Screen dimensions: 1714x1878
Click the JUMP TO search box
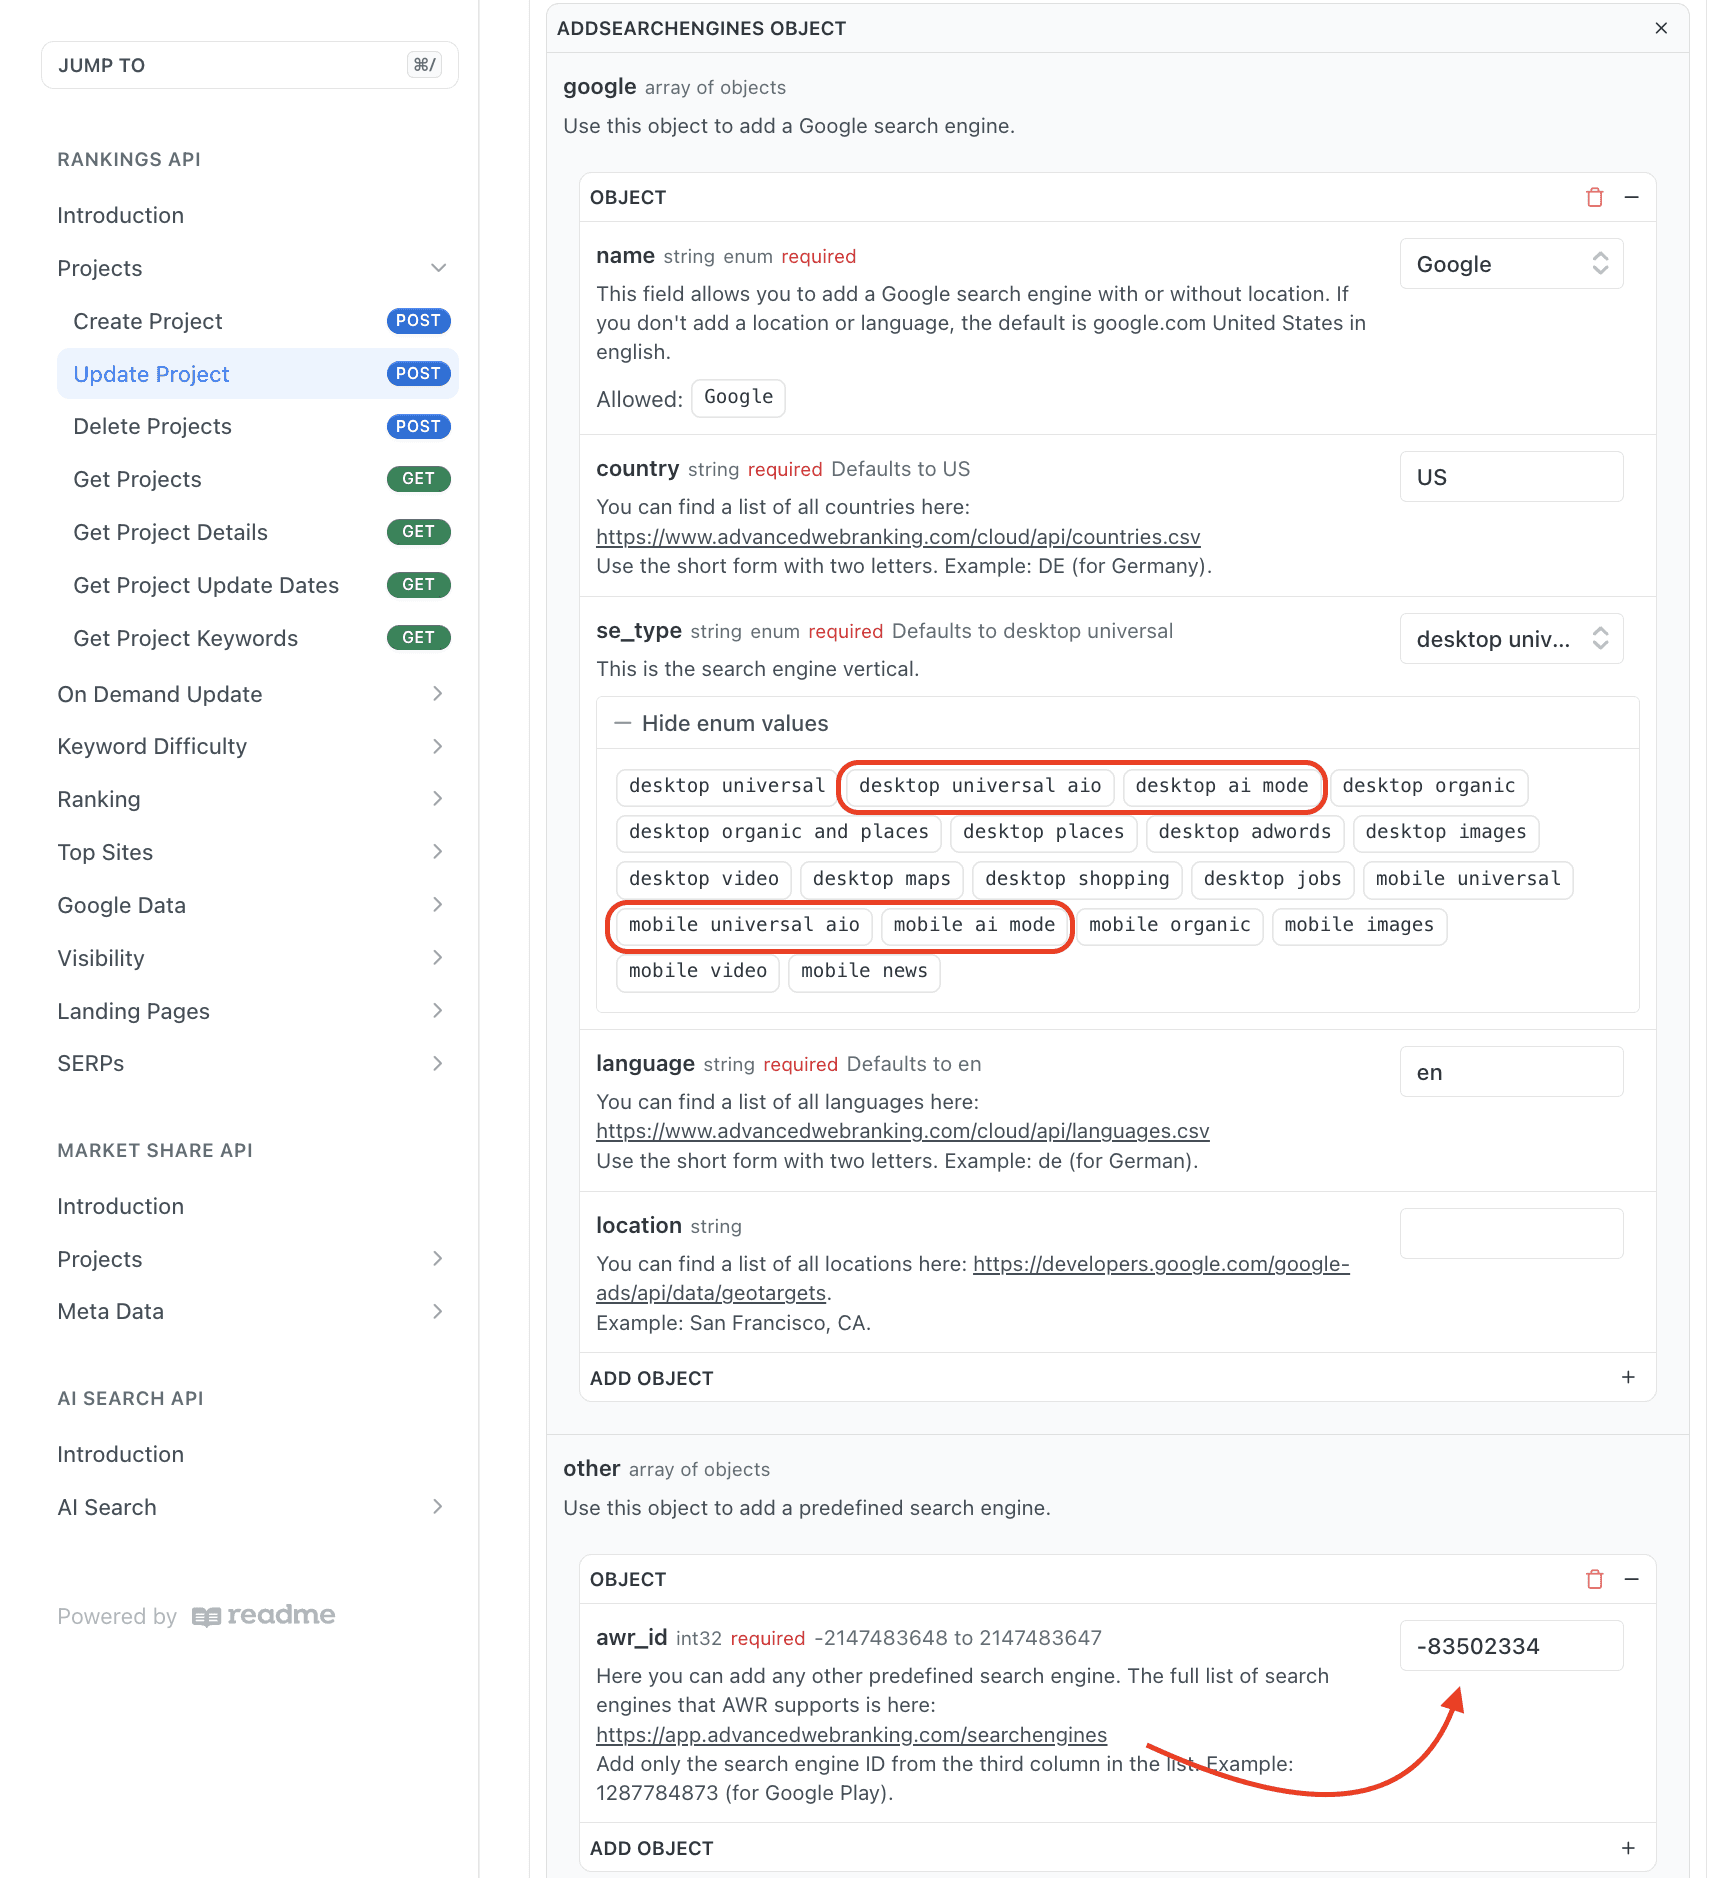(250, 65)
